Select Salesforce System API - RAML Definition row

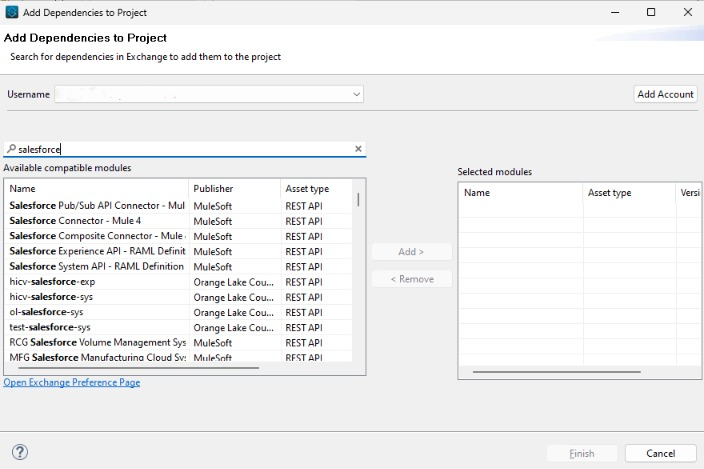click(x=178, y=267)
